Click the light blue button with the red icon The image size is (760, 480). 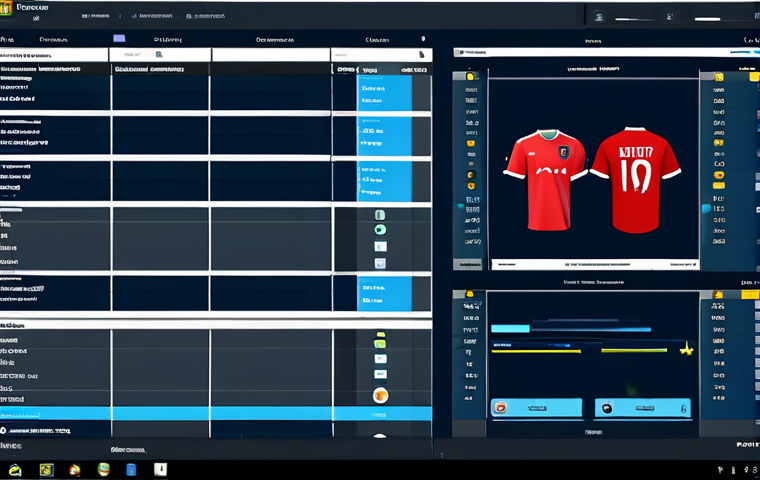536,408
